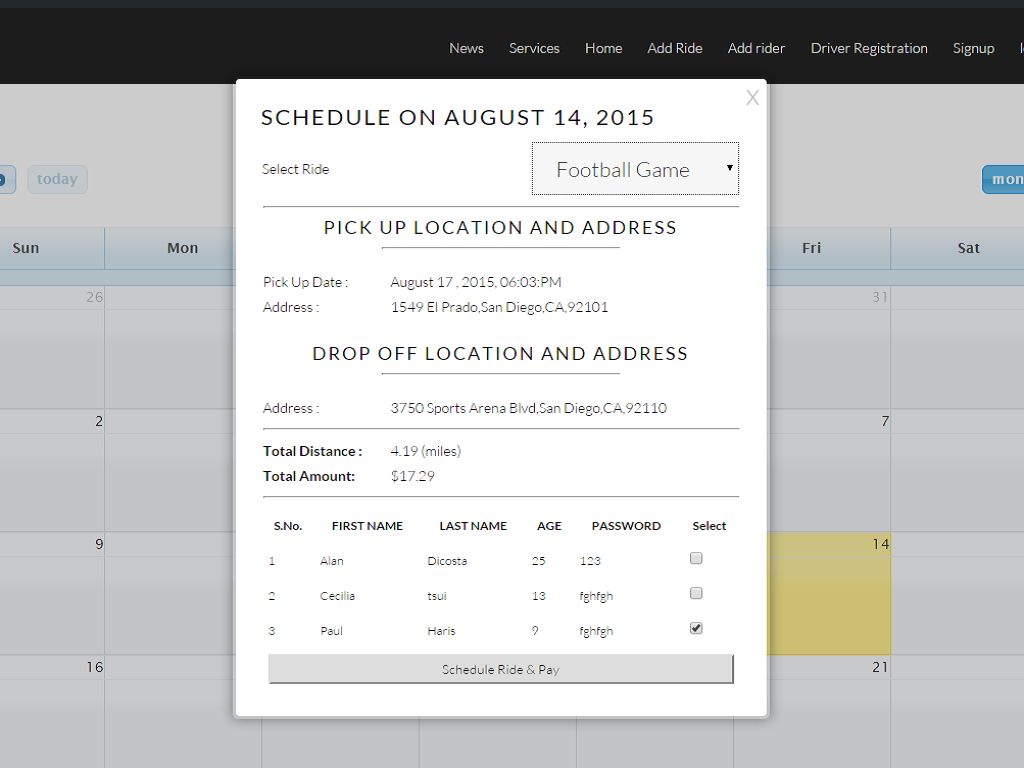
Task: Navigate to Home in the top bar
Action: pos(603,48)
